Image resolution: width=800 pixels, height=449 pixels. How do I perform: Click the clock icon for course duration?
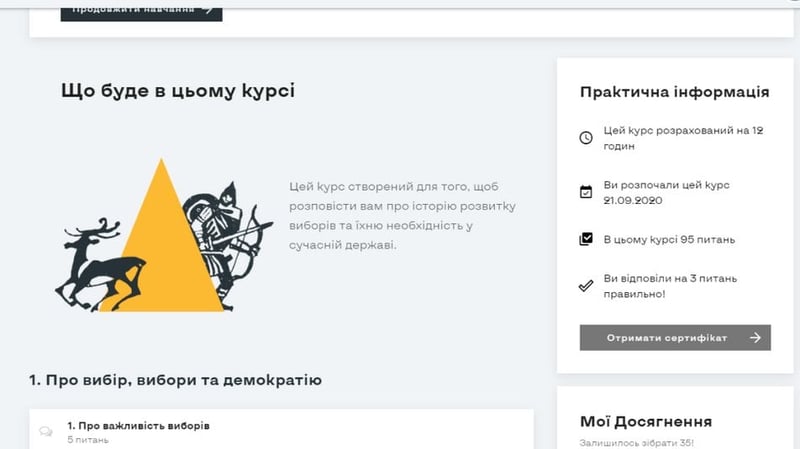click(x=586, y=138)
